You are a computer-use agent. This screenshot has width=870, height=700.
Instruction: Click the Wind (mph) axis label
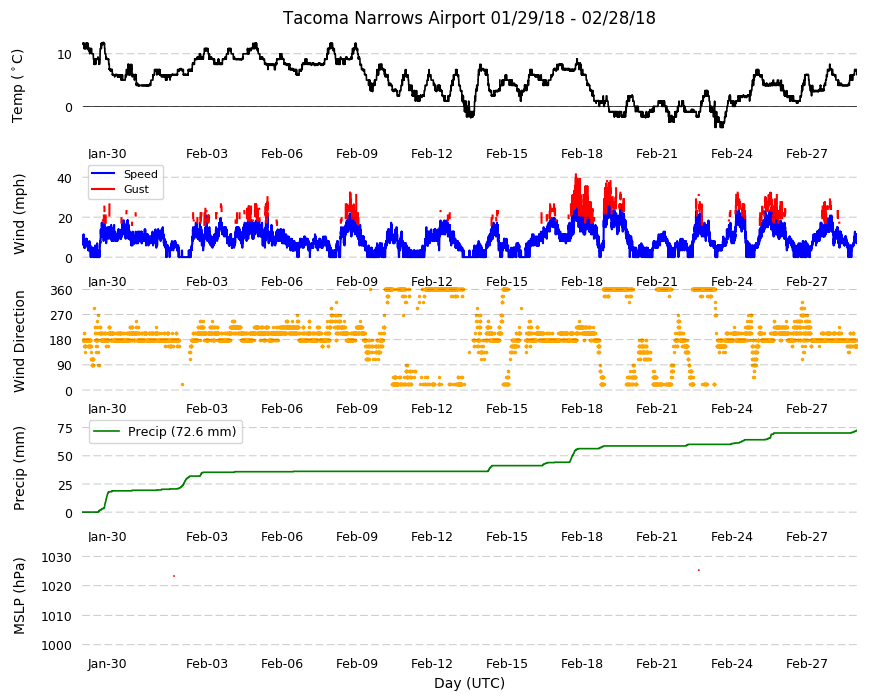tap(19, 214)
